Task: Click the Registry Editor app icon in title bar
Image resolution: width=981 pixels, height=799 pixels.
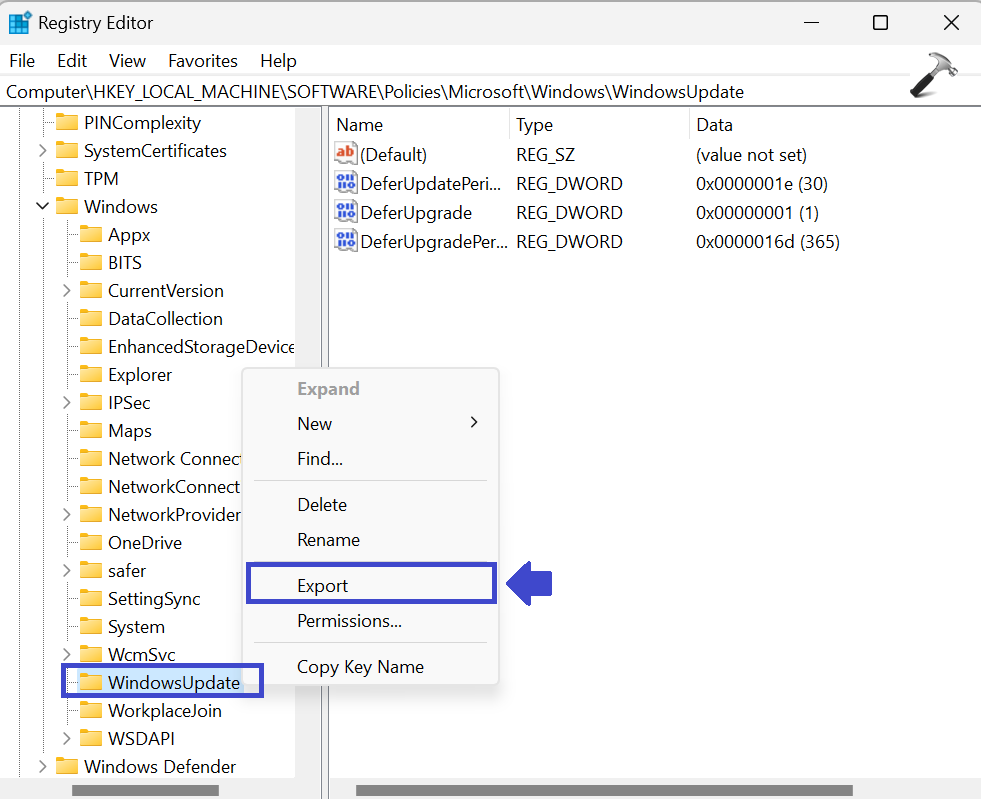Action: point(20,22)
